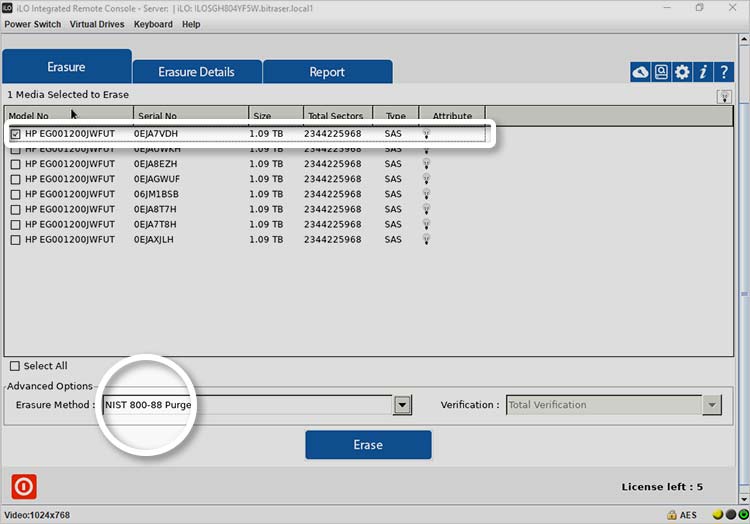Image resolution: width=750 pixels, height=524 pixels.
Task: Click bulb attribute icon for 0EJA7T8H row
Action: coord(426,225)
